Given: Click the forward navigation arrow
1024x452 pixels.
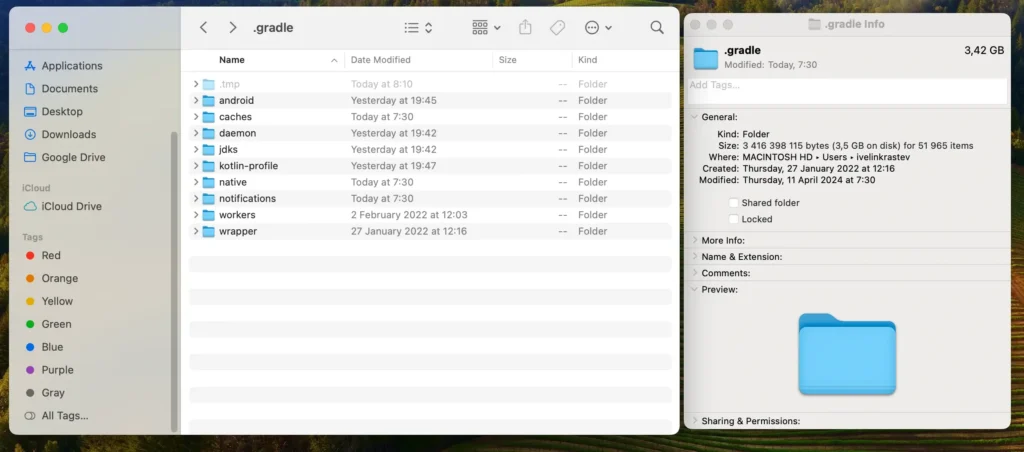Looking at the screenshot, I should 233,28.
